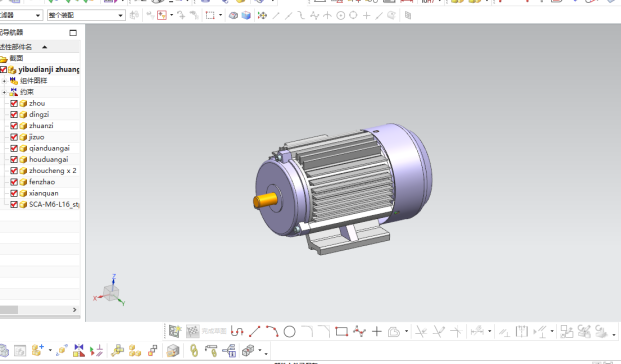Click the pattern component cubes icon
This screenshot has width=621, height=364.
[135, 351]
